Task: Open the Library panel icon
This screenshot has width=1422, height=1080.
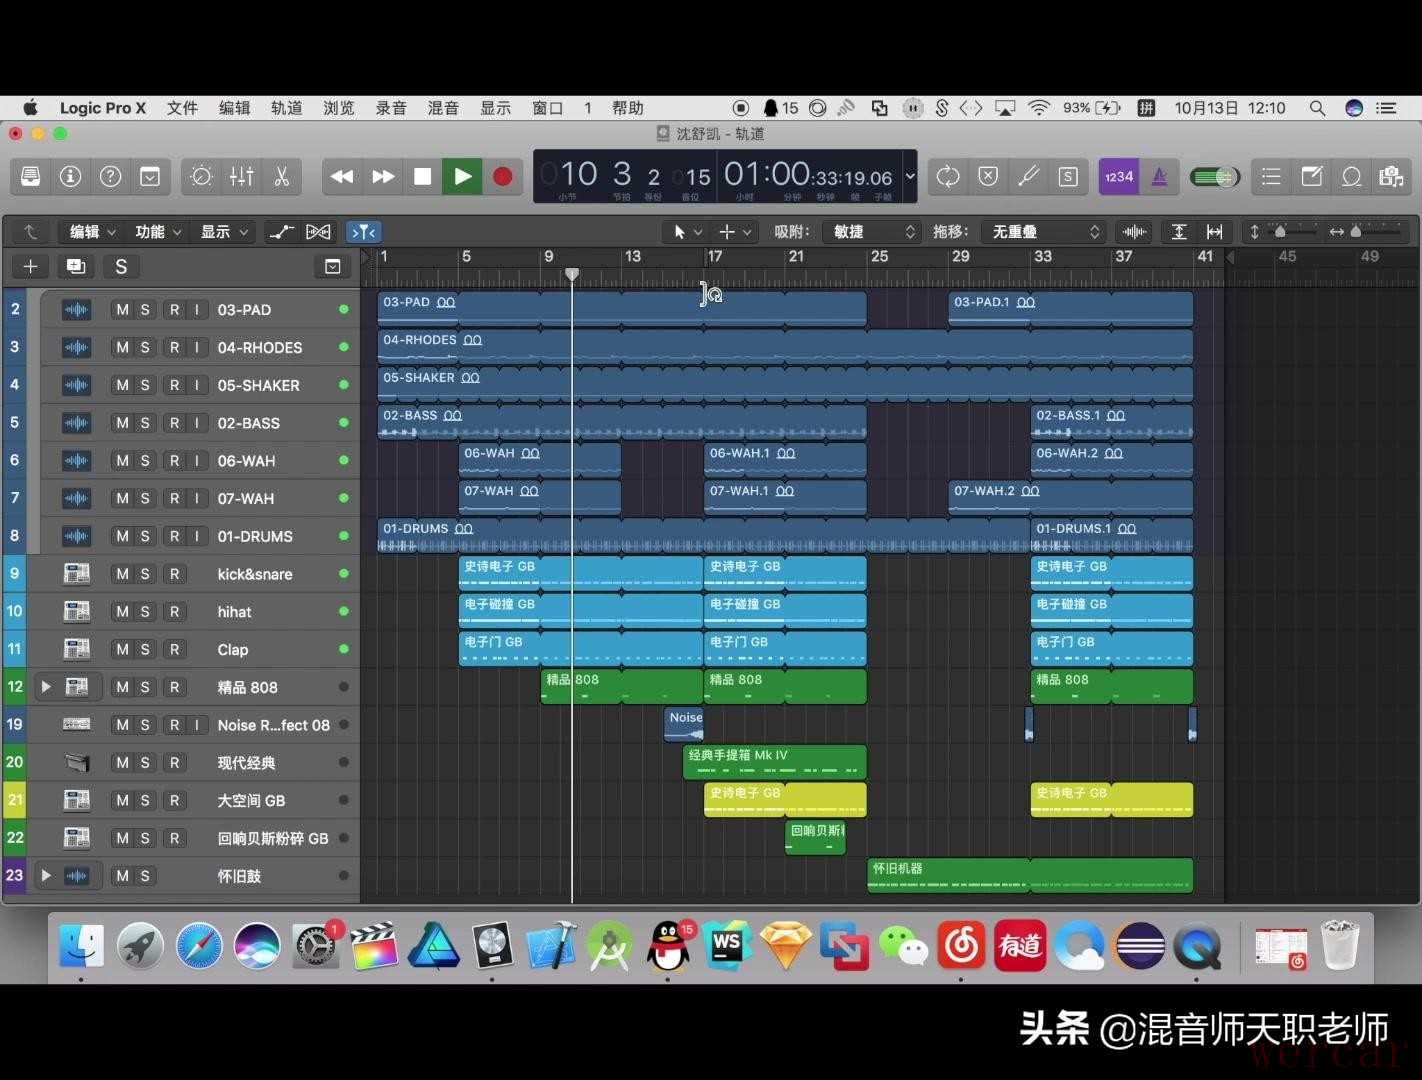Action: coord(31,177)
